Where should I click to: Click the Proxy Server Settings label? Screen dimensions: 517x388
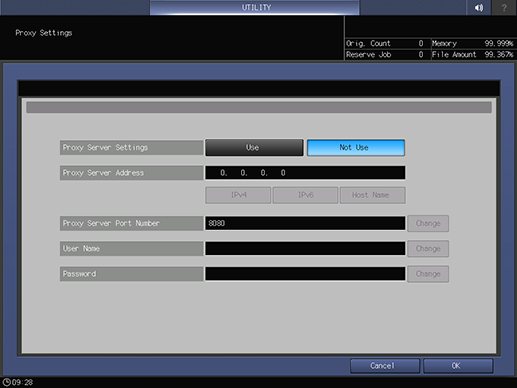pyautogui.click(x=132, y=147)
